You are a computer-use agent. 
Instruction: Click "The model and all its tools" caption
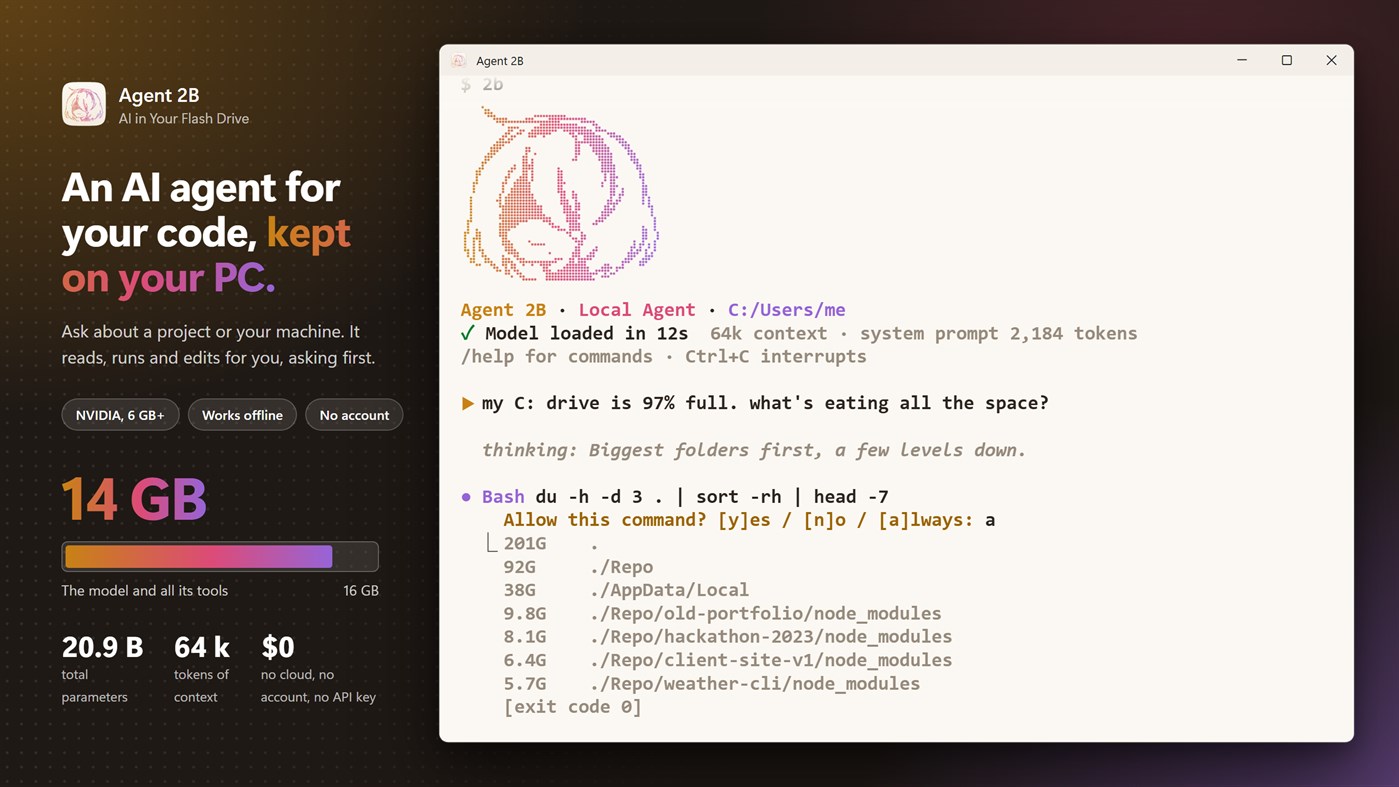(x=145, y=591)
